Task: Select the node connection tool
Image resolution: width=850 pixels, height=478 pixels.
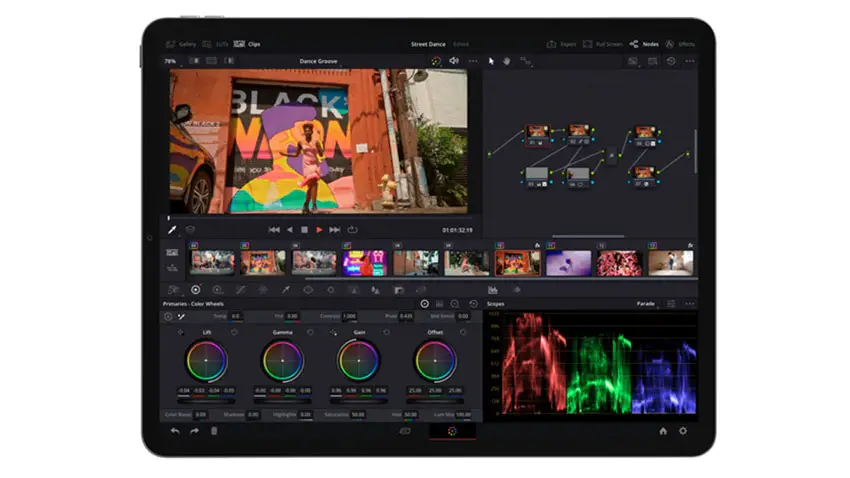Action: (525, 61)
